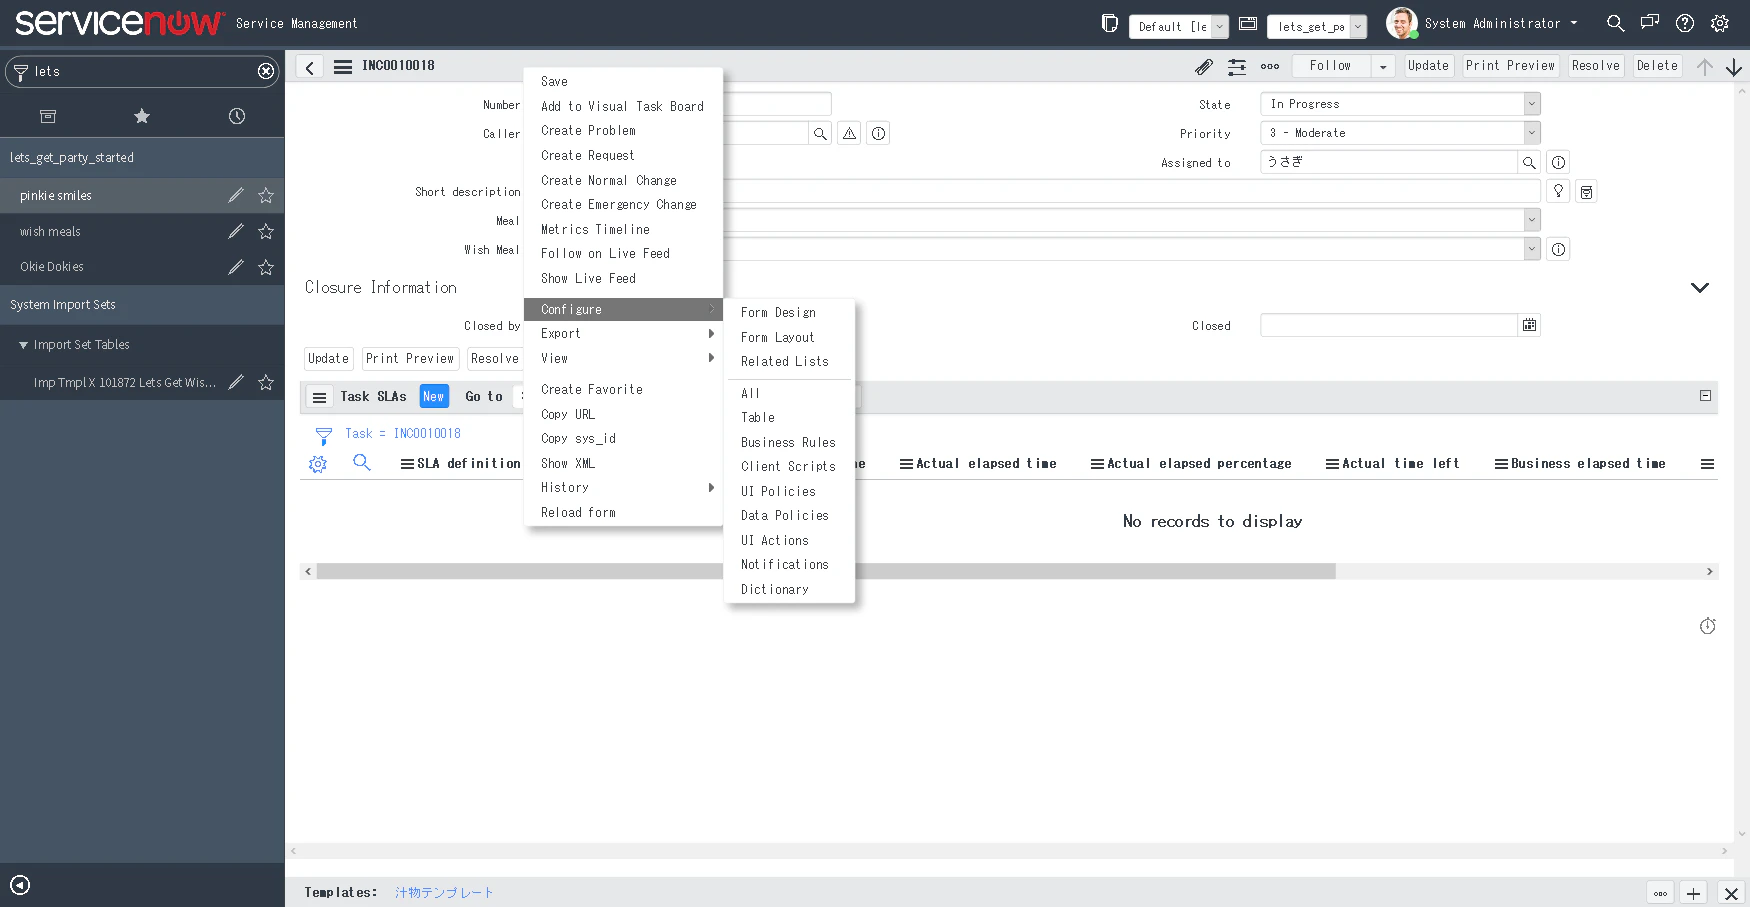Personalize list columns gear icon

[318, 464]
